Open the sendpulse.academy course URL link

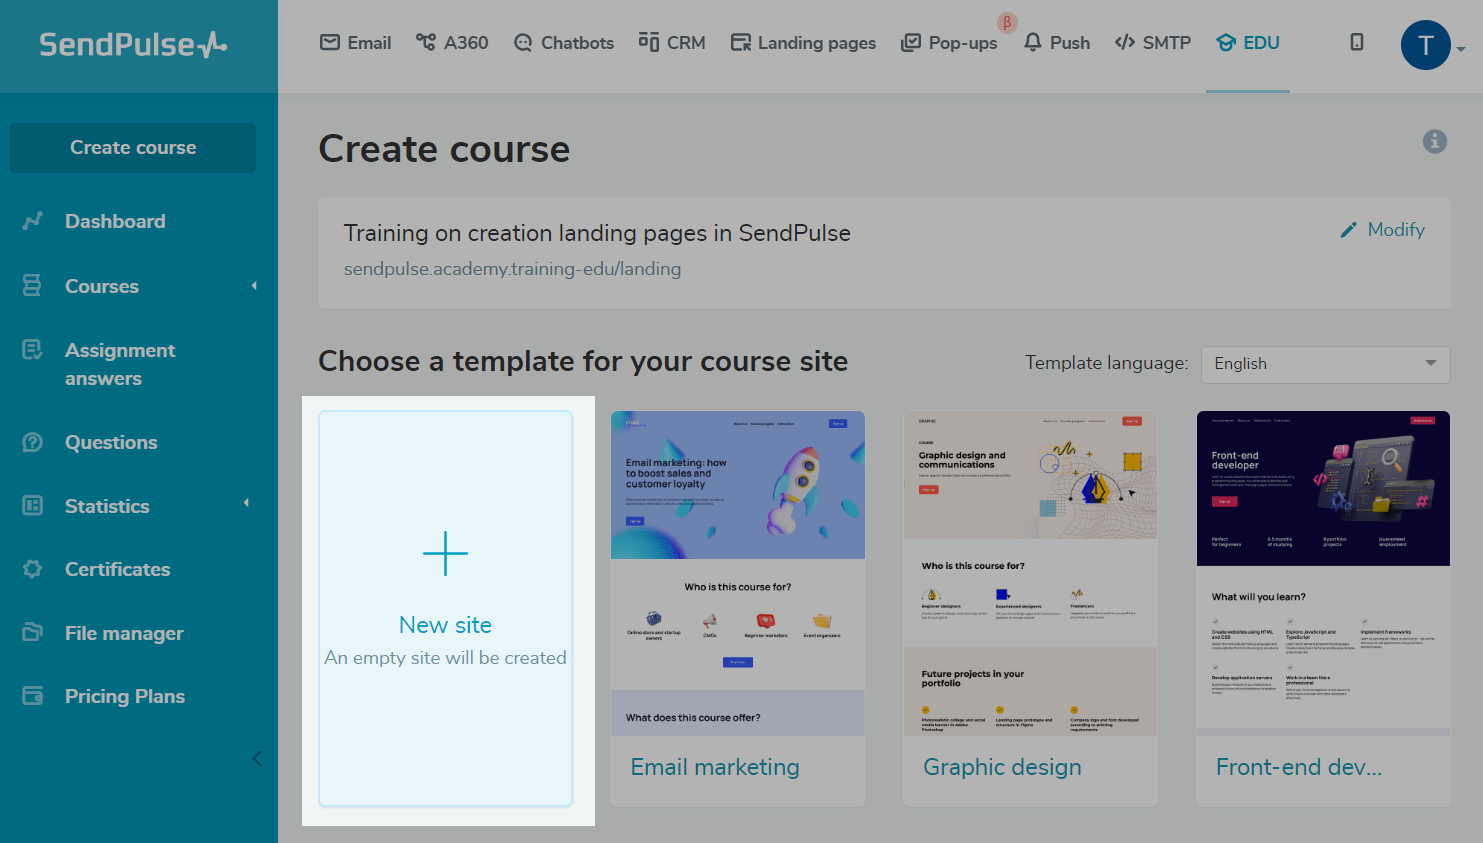coord(512,269)
